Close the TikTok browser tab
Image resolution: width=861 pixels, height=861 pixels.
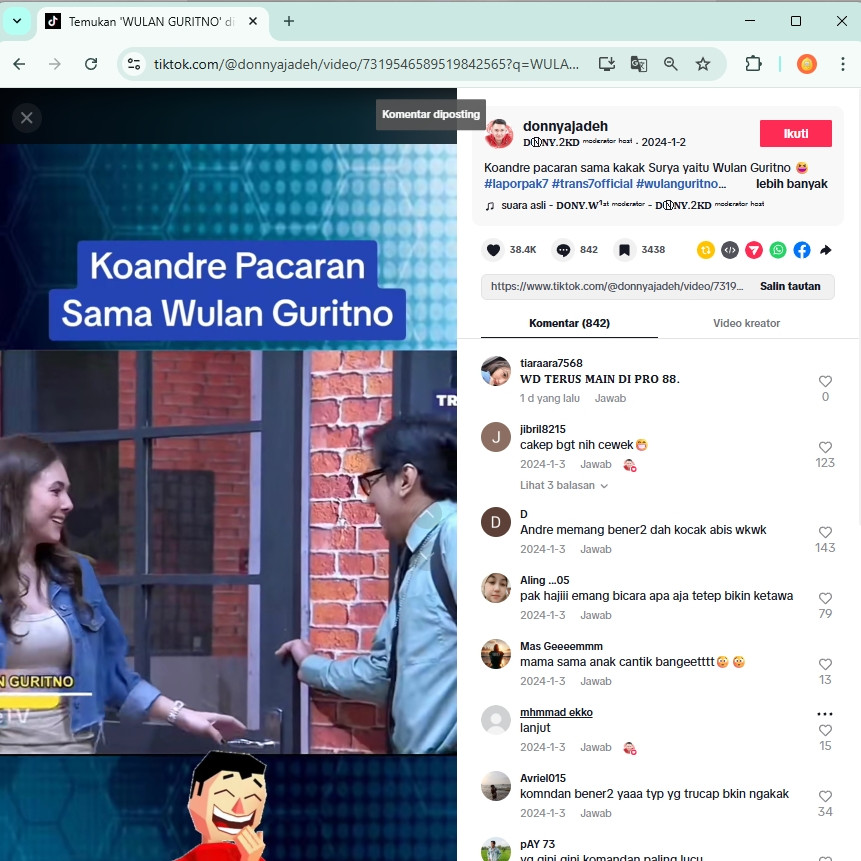tap(253, 21)
